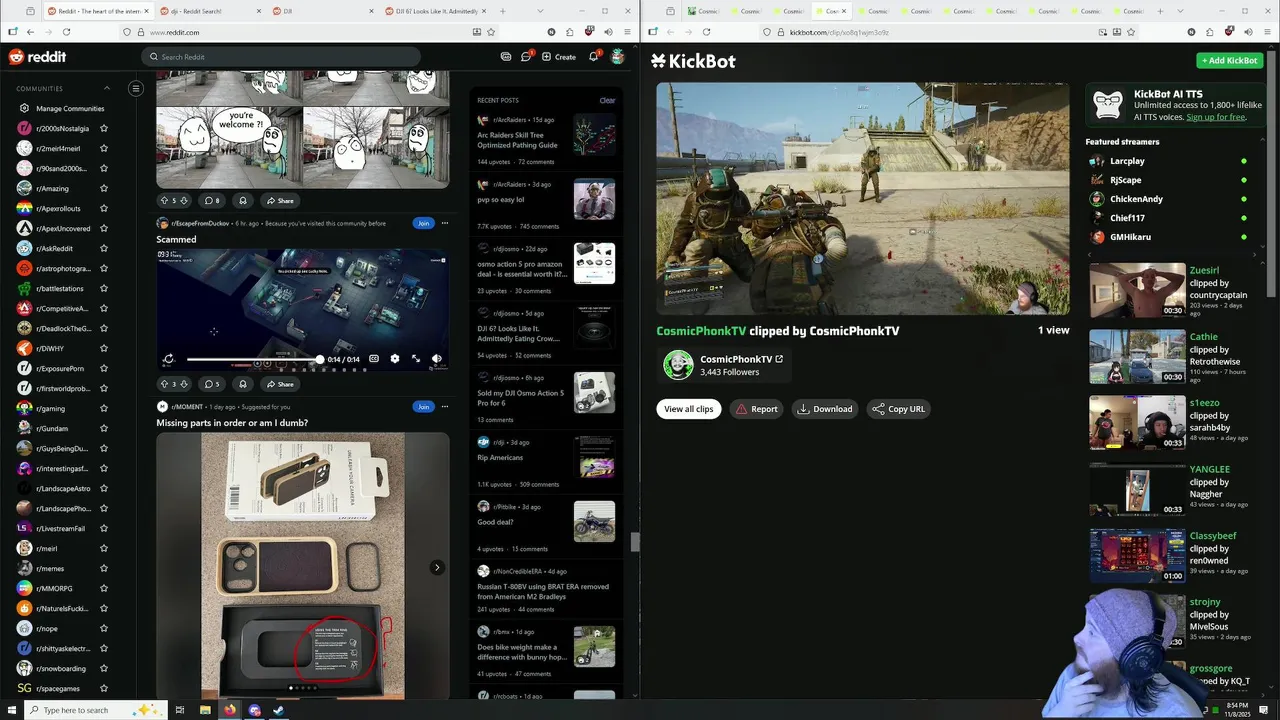The image size is (1280, 720).
Task: Open the Reddit user avatar menu
Action: [618, 57]
